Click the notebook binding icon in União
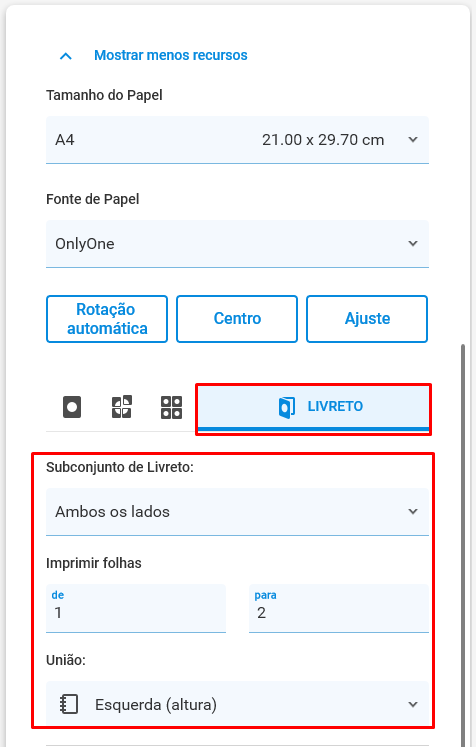The height and width of the screenshot is (747, 476). coord(69,704)
